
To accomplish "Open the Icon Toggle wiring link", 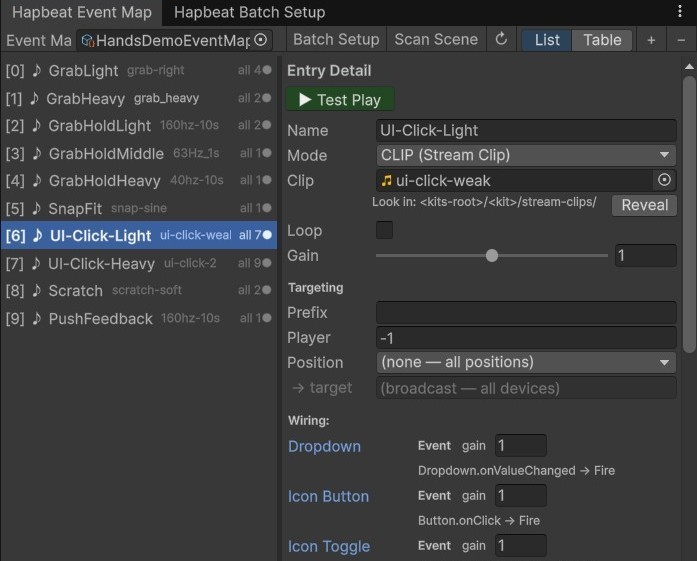I will [329, 546].
